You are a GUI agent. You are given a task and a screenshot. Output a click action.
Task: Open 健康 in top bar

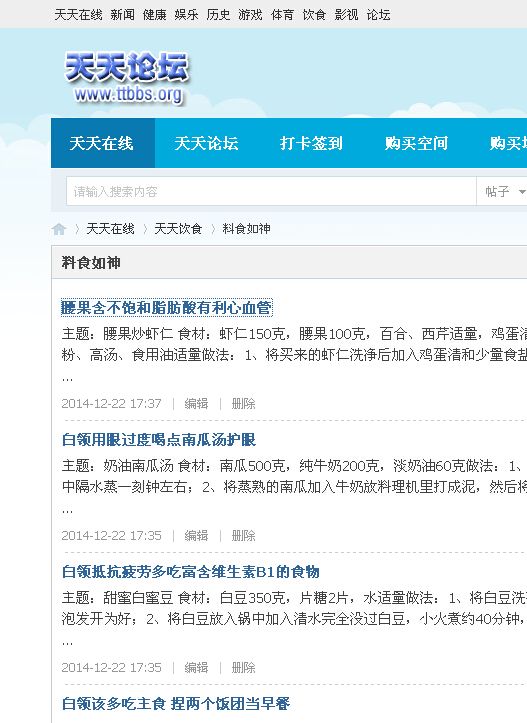coord(154,15)
